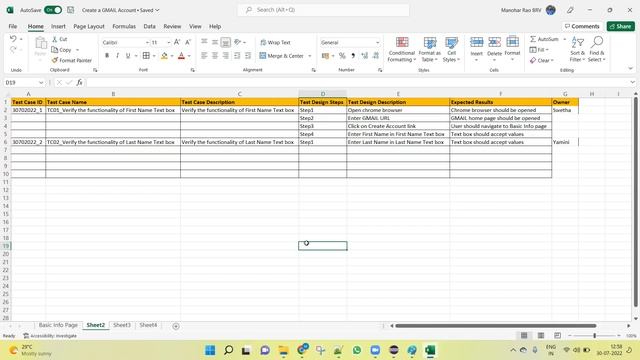This screenshot has width=640, height=360.
Task: Increase font size with the larger A icon
Action: pos(177,42)
